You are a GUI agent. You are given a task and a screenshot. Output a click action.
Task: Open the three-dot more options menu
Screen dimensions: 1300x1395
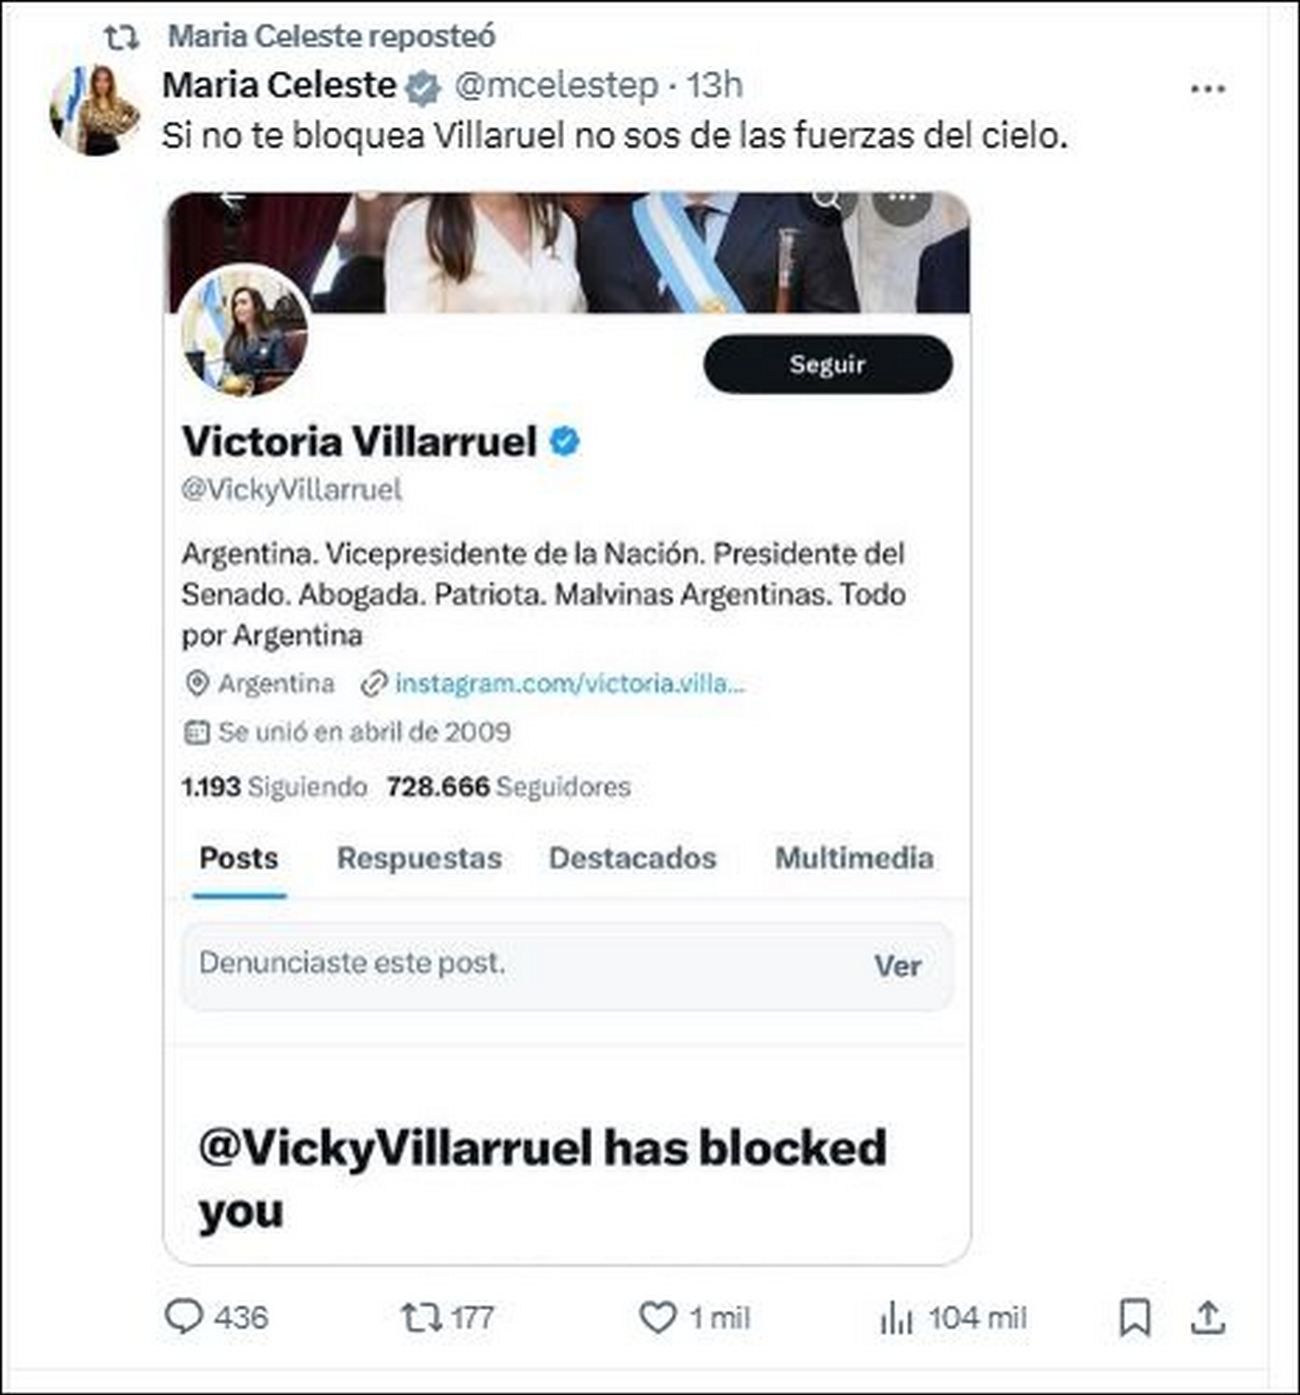pos(1208,89)
